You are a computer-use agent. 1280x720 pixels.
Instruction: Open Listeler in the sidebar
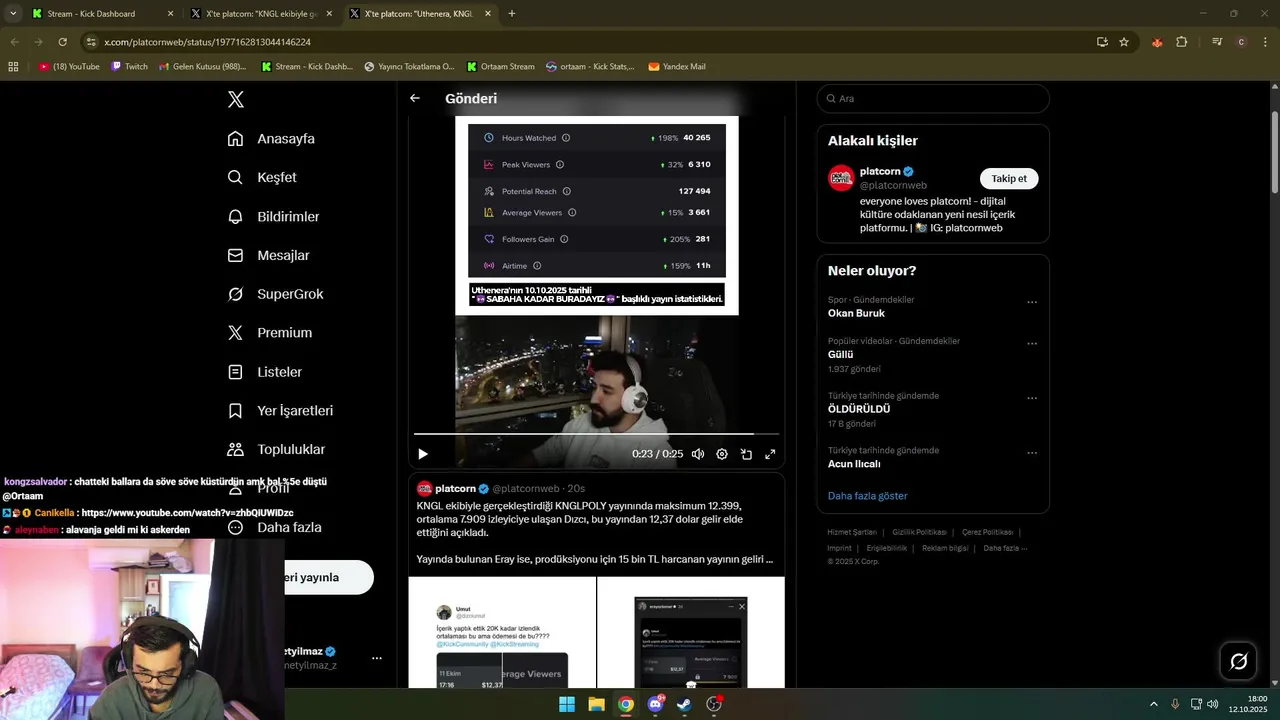click(265, 372)
